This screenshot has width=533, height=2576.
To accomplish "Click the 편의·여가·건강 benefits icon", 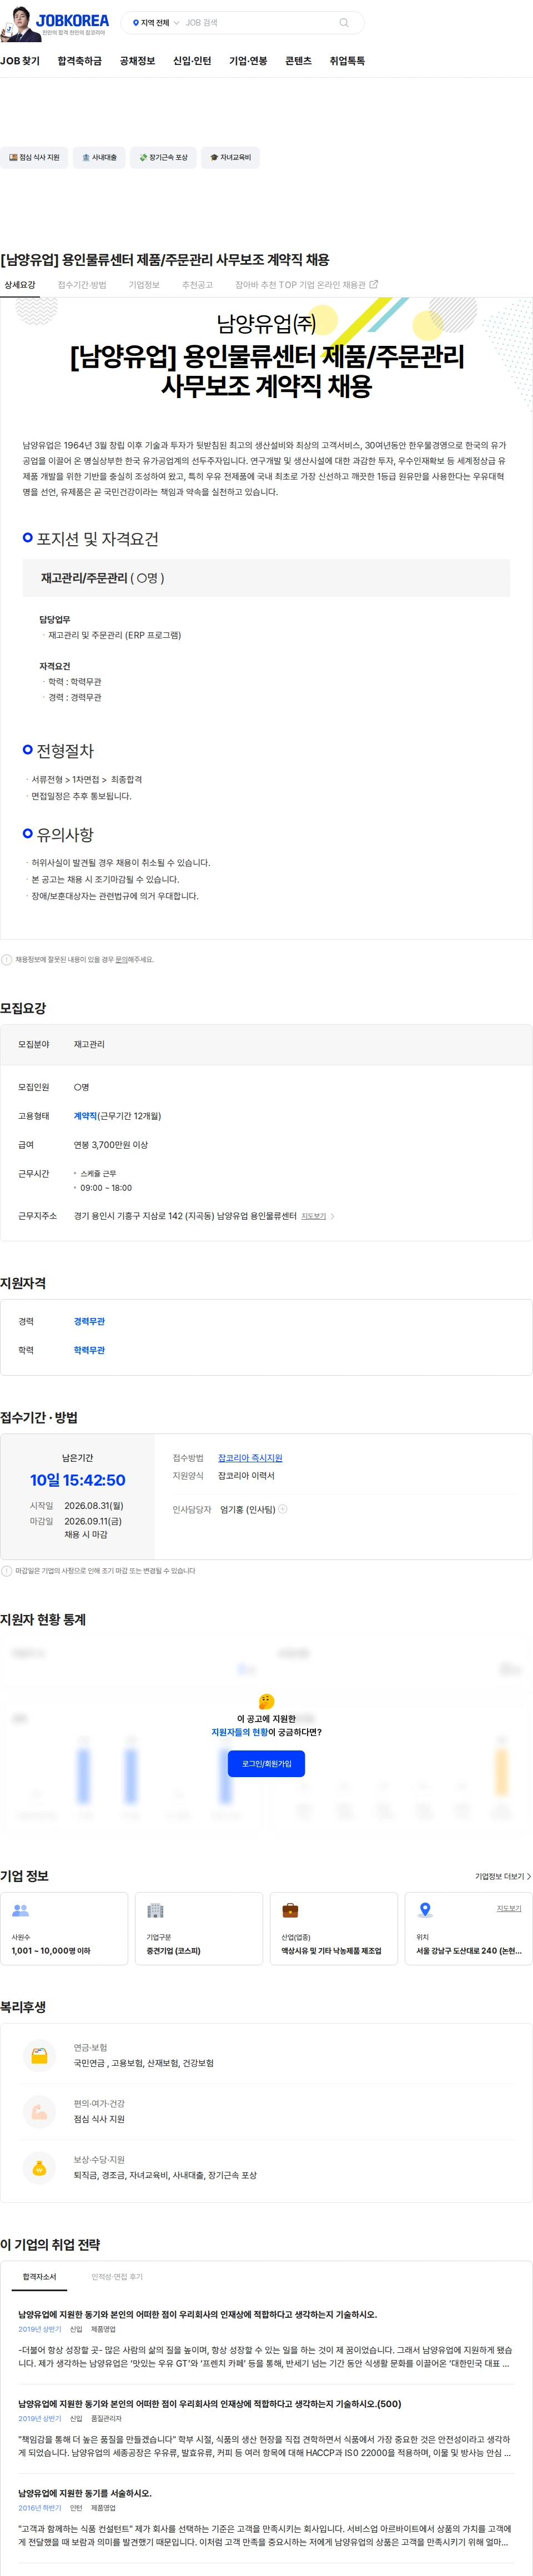I will tap(39, 2111).
